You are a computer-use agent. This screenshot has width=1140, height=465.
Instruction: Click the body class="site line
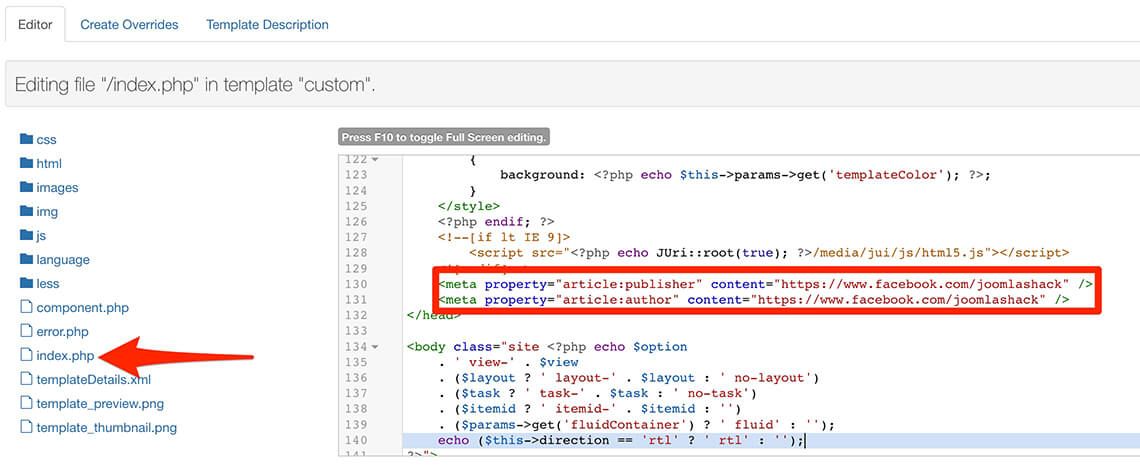[x=547, y=347]
